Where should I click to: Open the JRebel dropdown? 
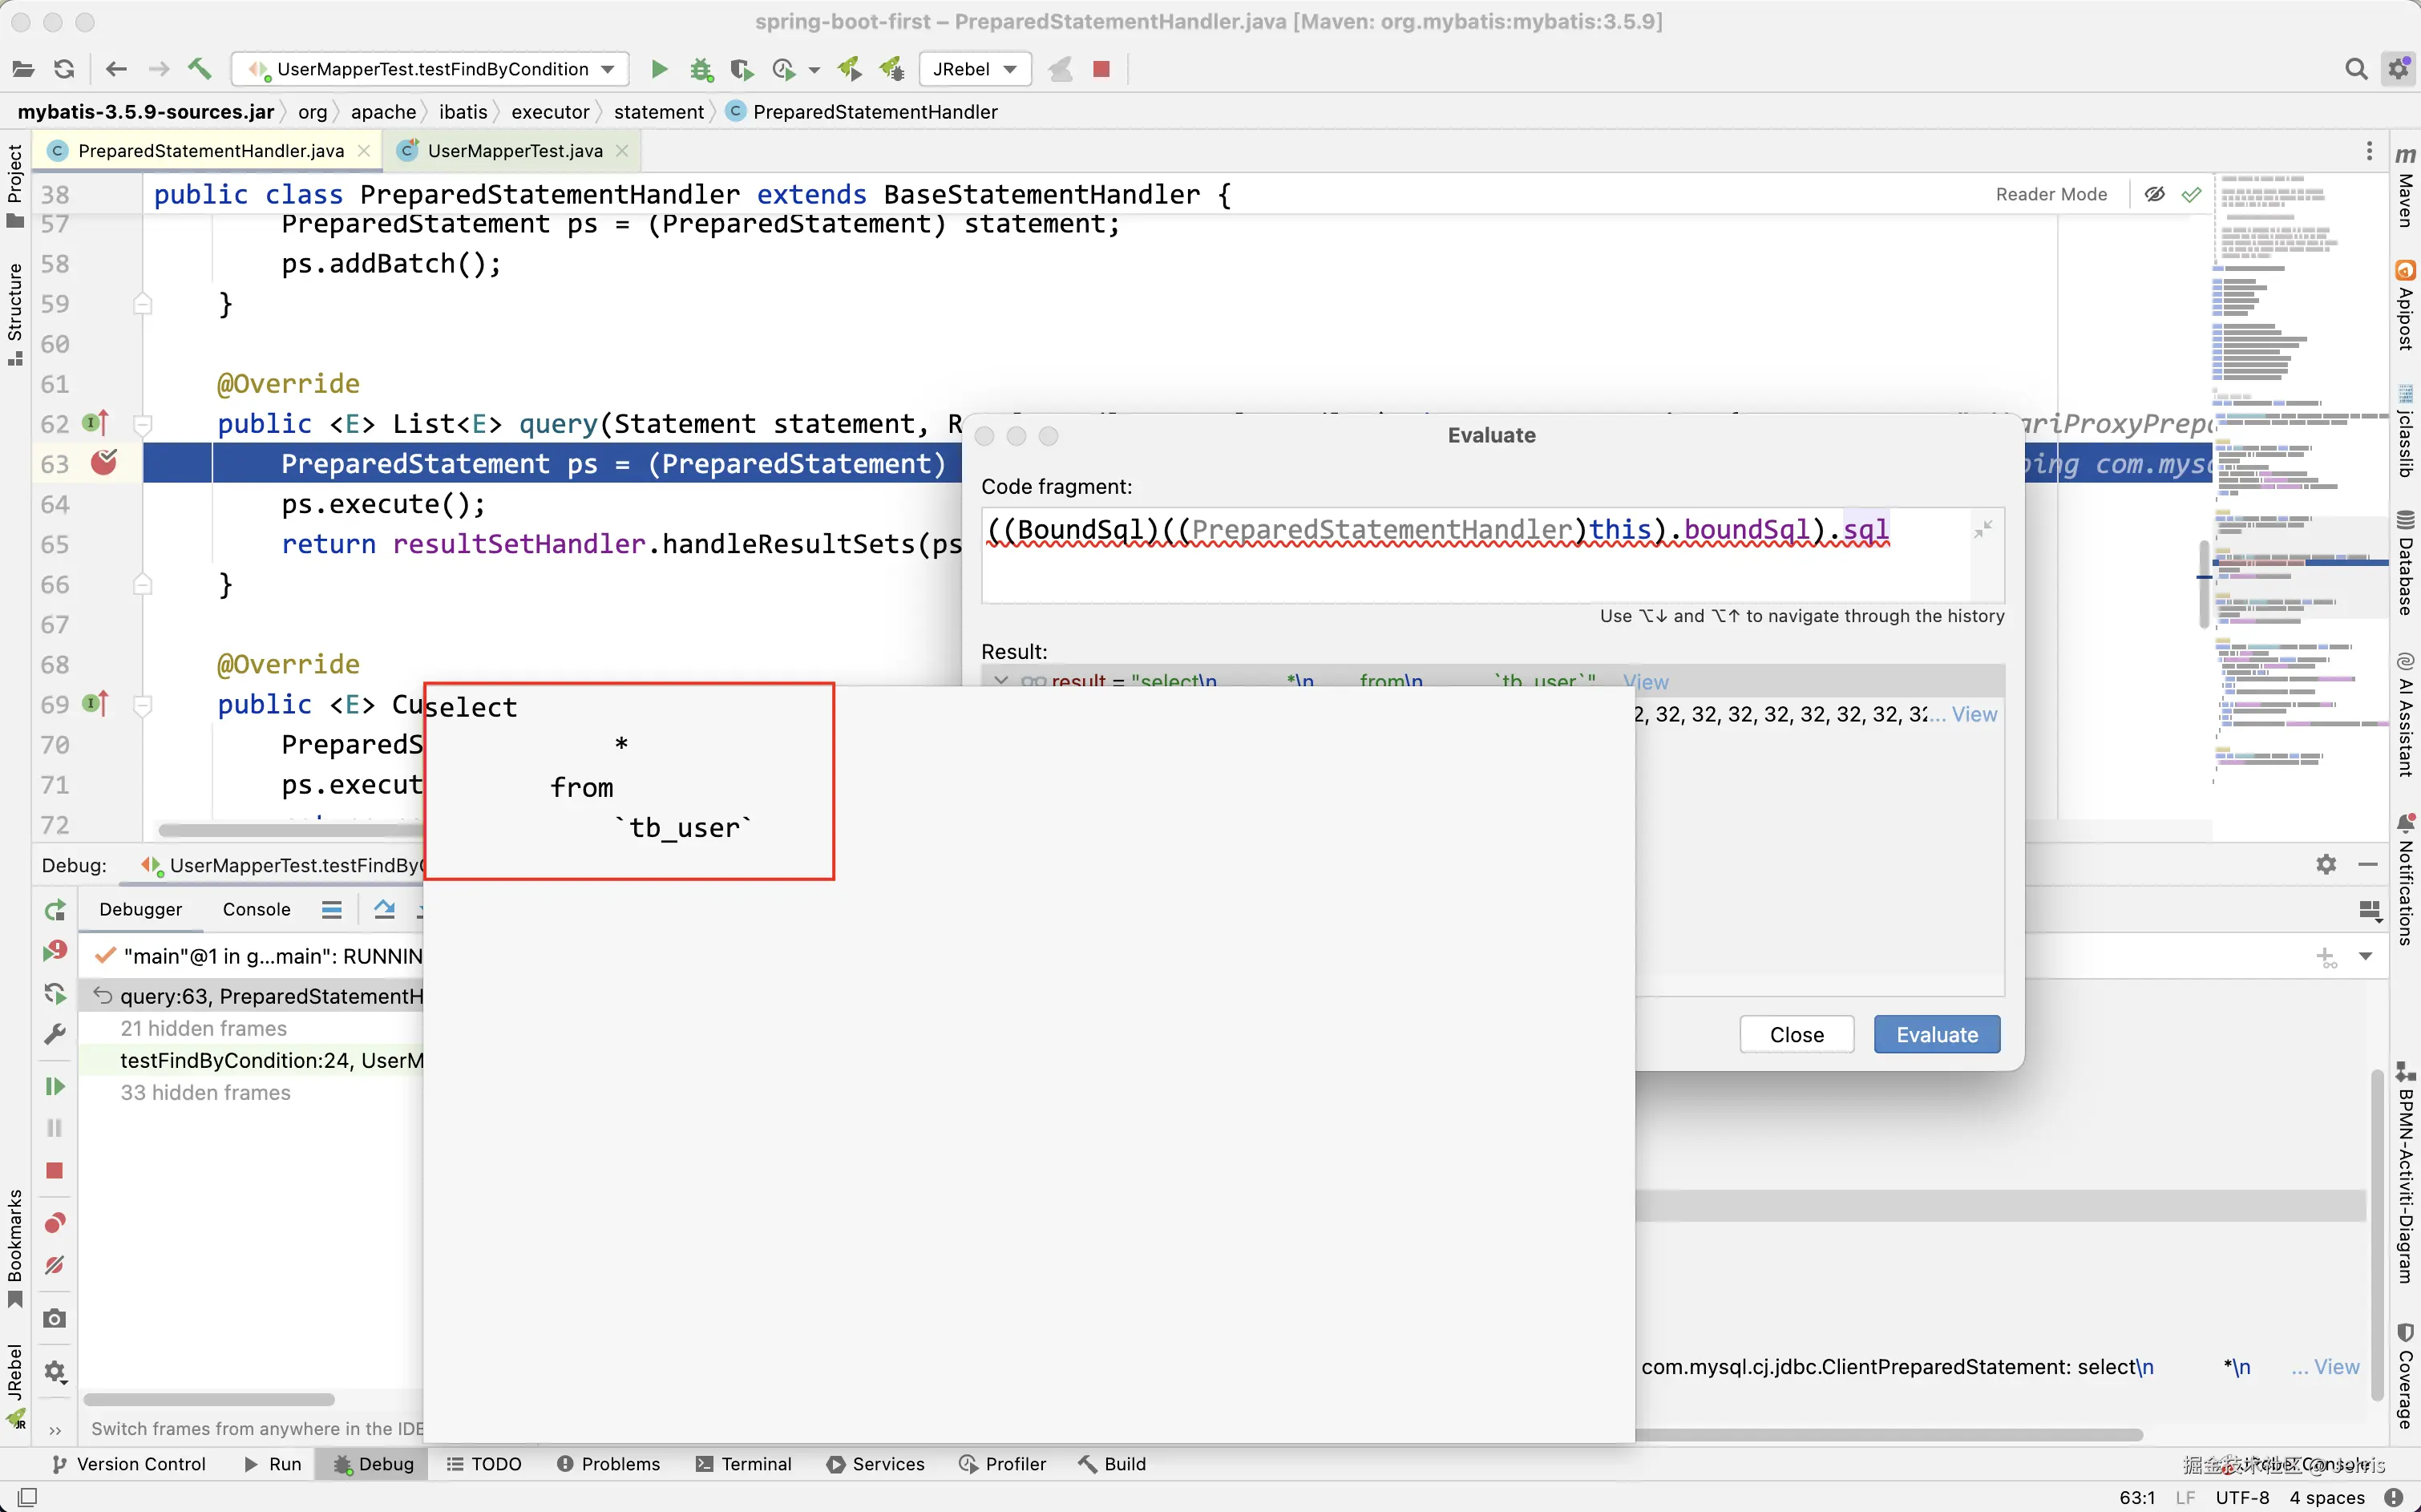coord(974,69)
